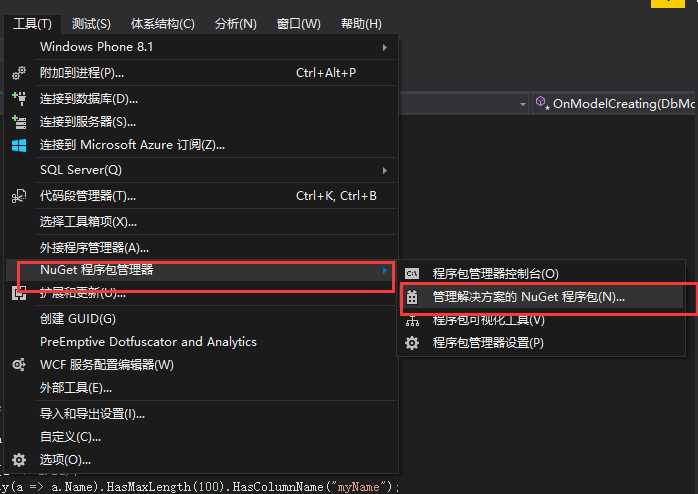Viewport: 698px width, 494px height.
Task: Click the Extensions and Updates icon
Action: coord(19,293)
